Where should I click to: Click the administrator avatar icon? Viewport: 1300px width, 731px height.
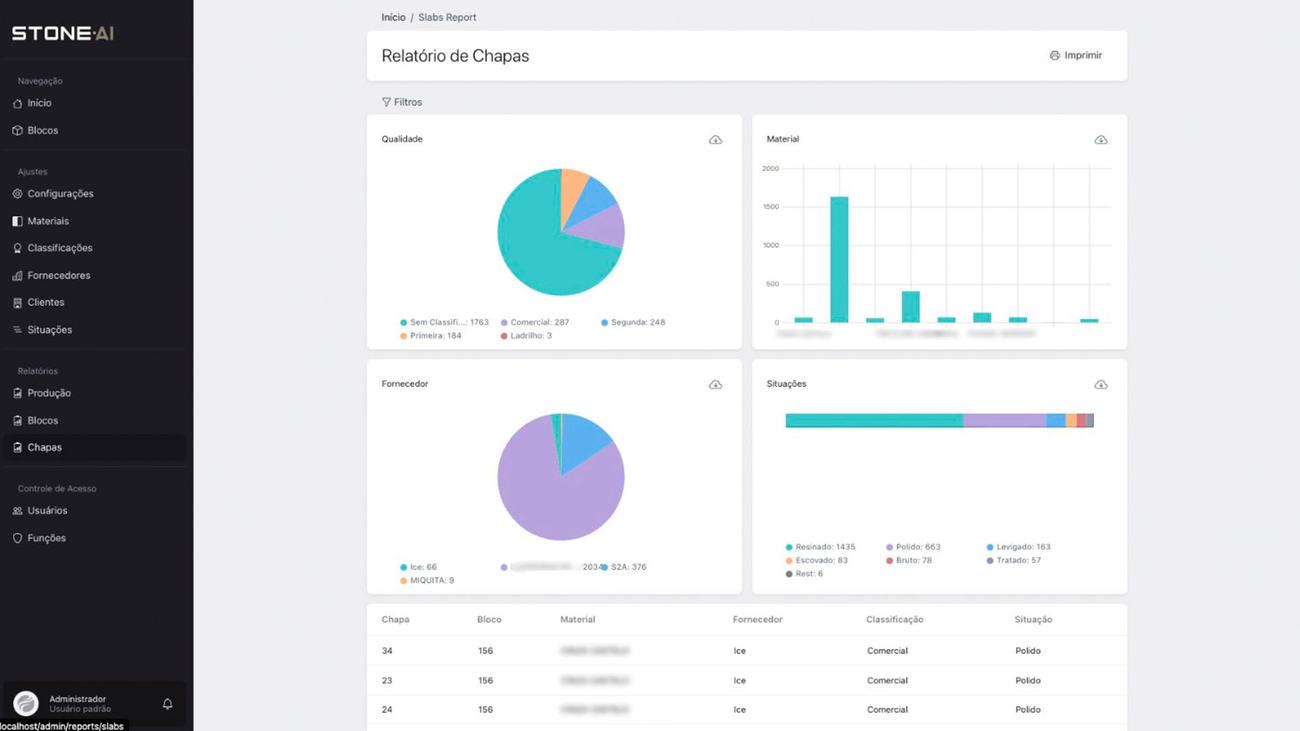coord(26,704)
